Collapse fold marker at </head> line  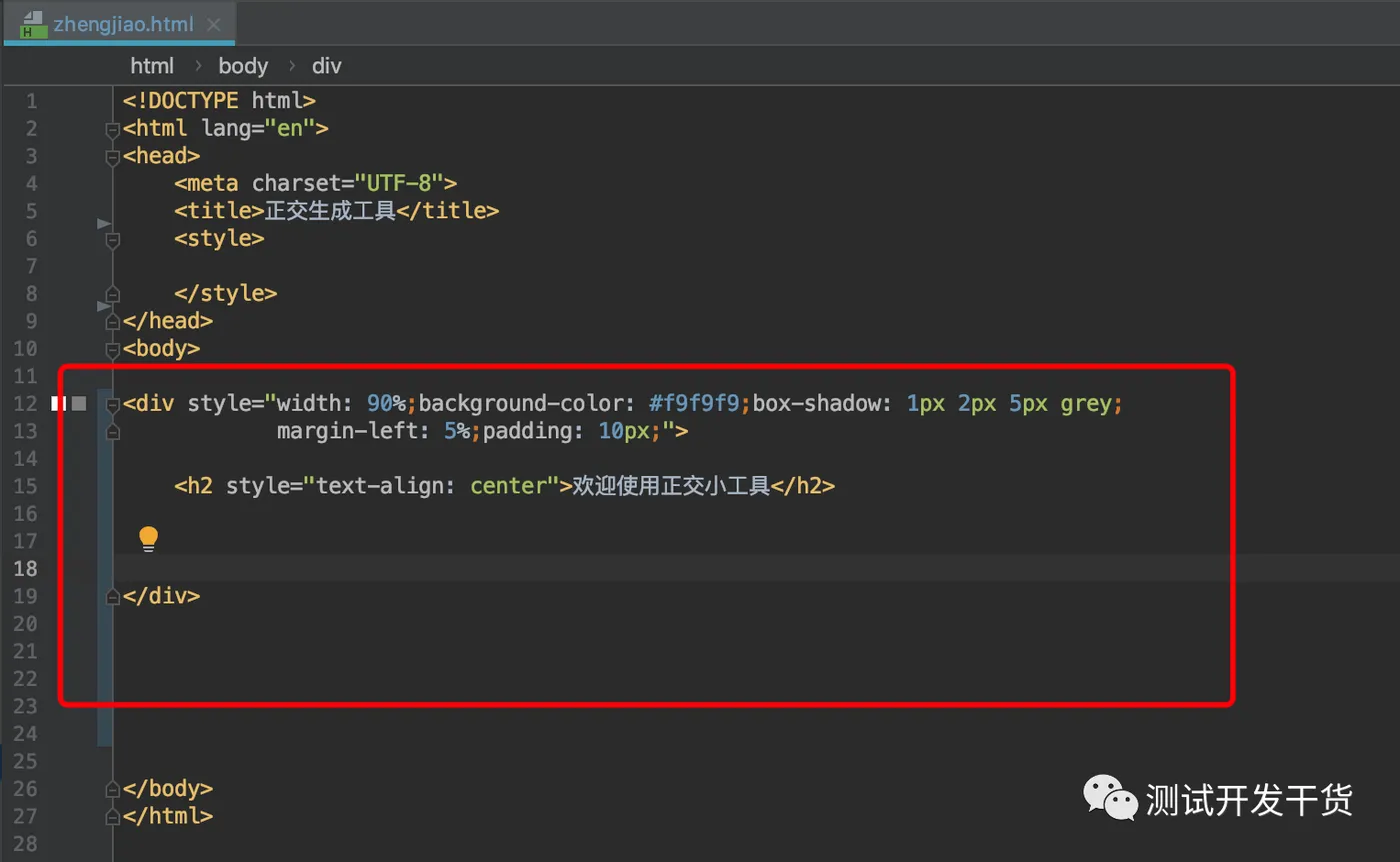[112, 322]
